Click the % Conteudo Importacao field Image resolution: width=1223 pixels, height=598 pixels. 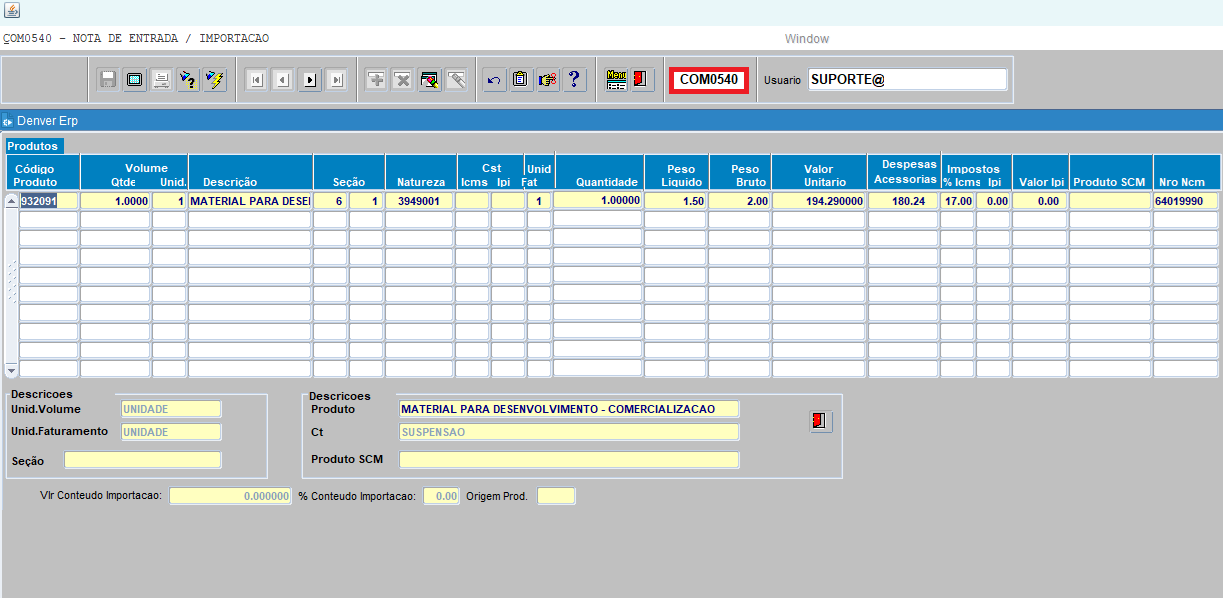pos(442,496)
